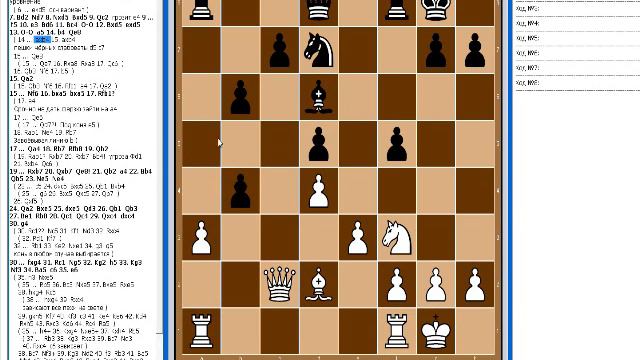The height and width of the screenshot is (360, 640).
Task: Select the white rook on a1
Action: click(201, 331)
